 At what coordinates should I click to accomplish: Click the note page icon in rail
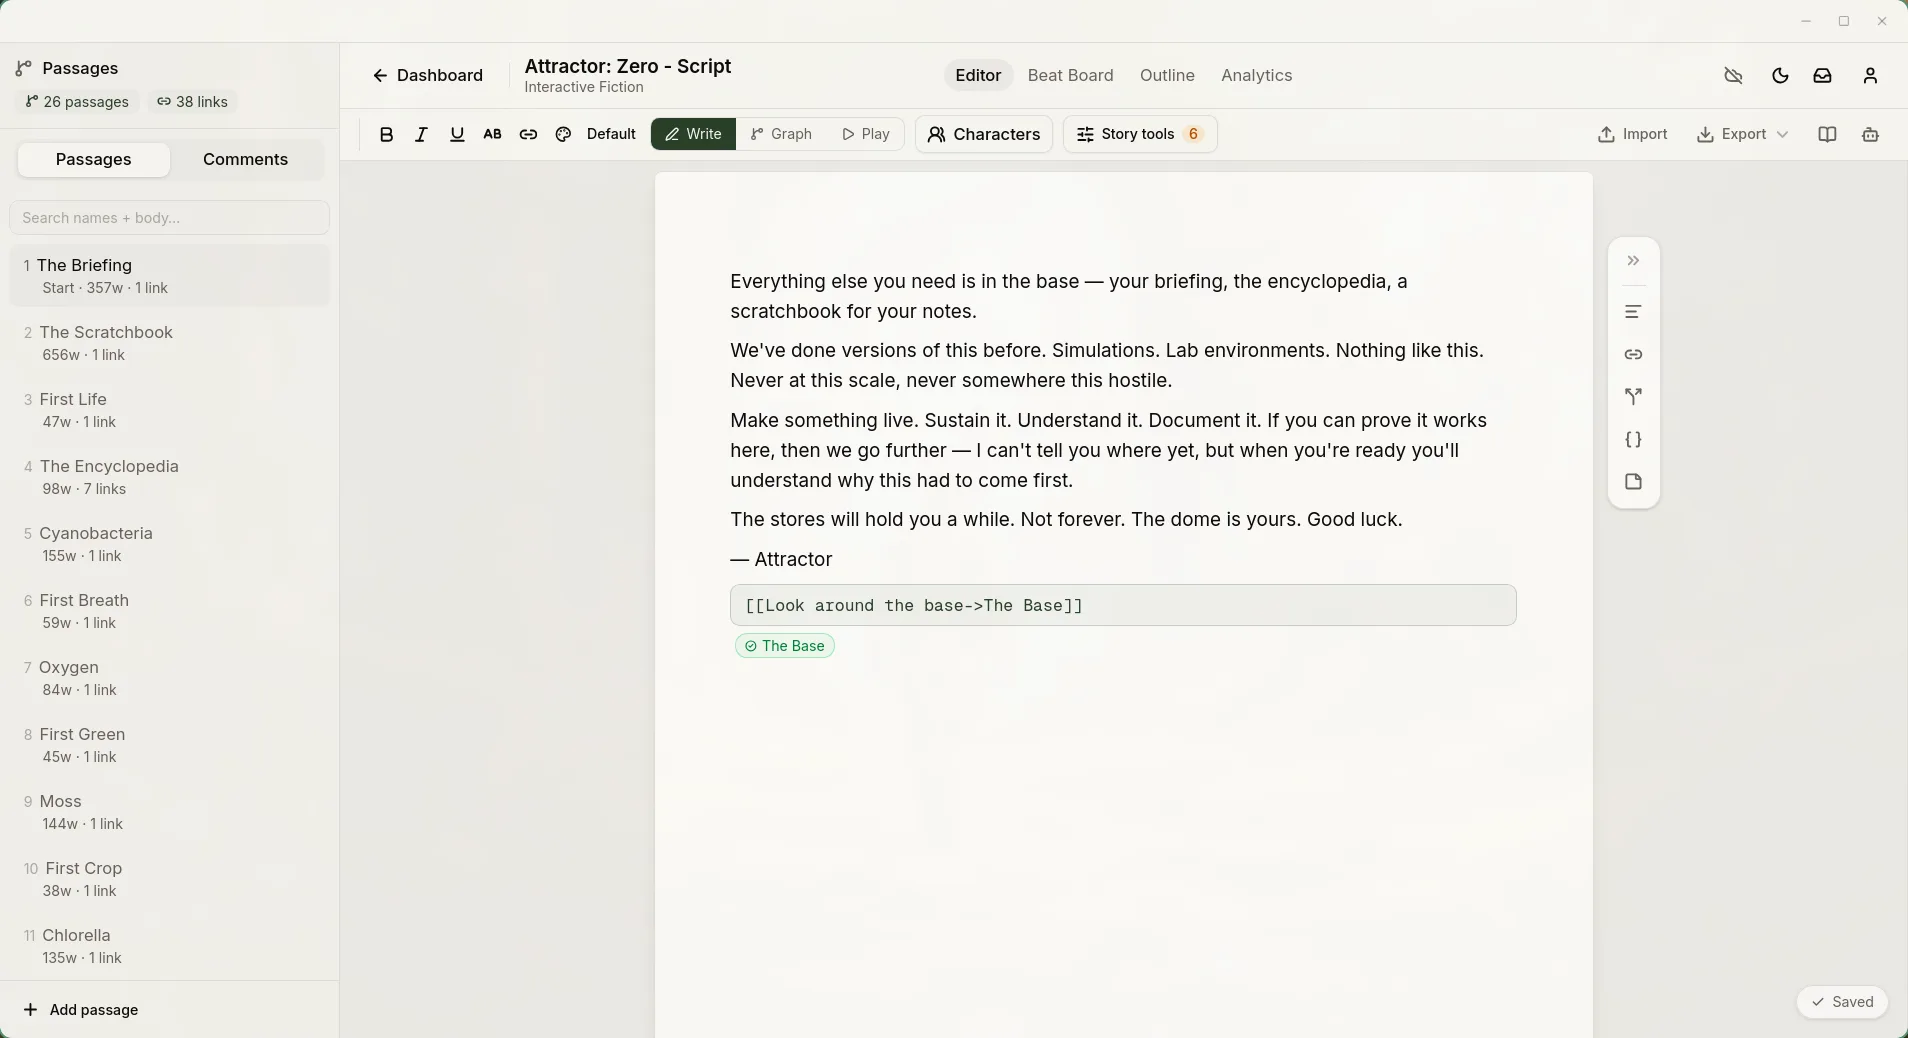coord(1633,482)
